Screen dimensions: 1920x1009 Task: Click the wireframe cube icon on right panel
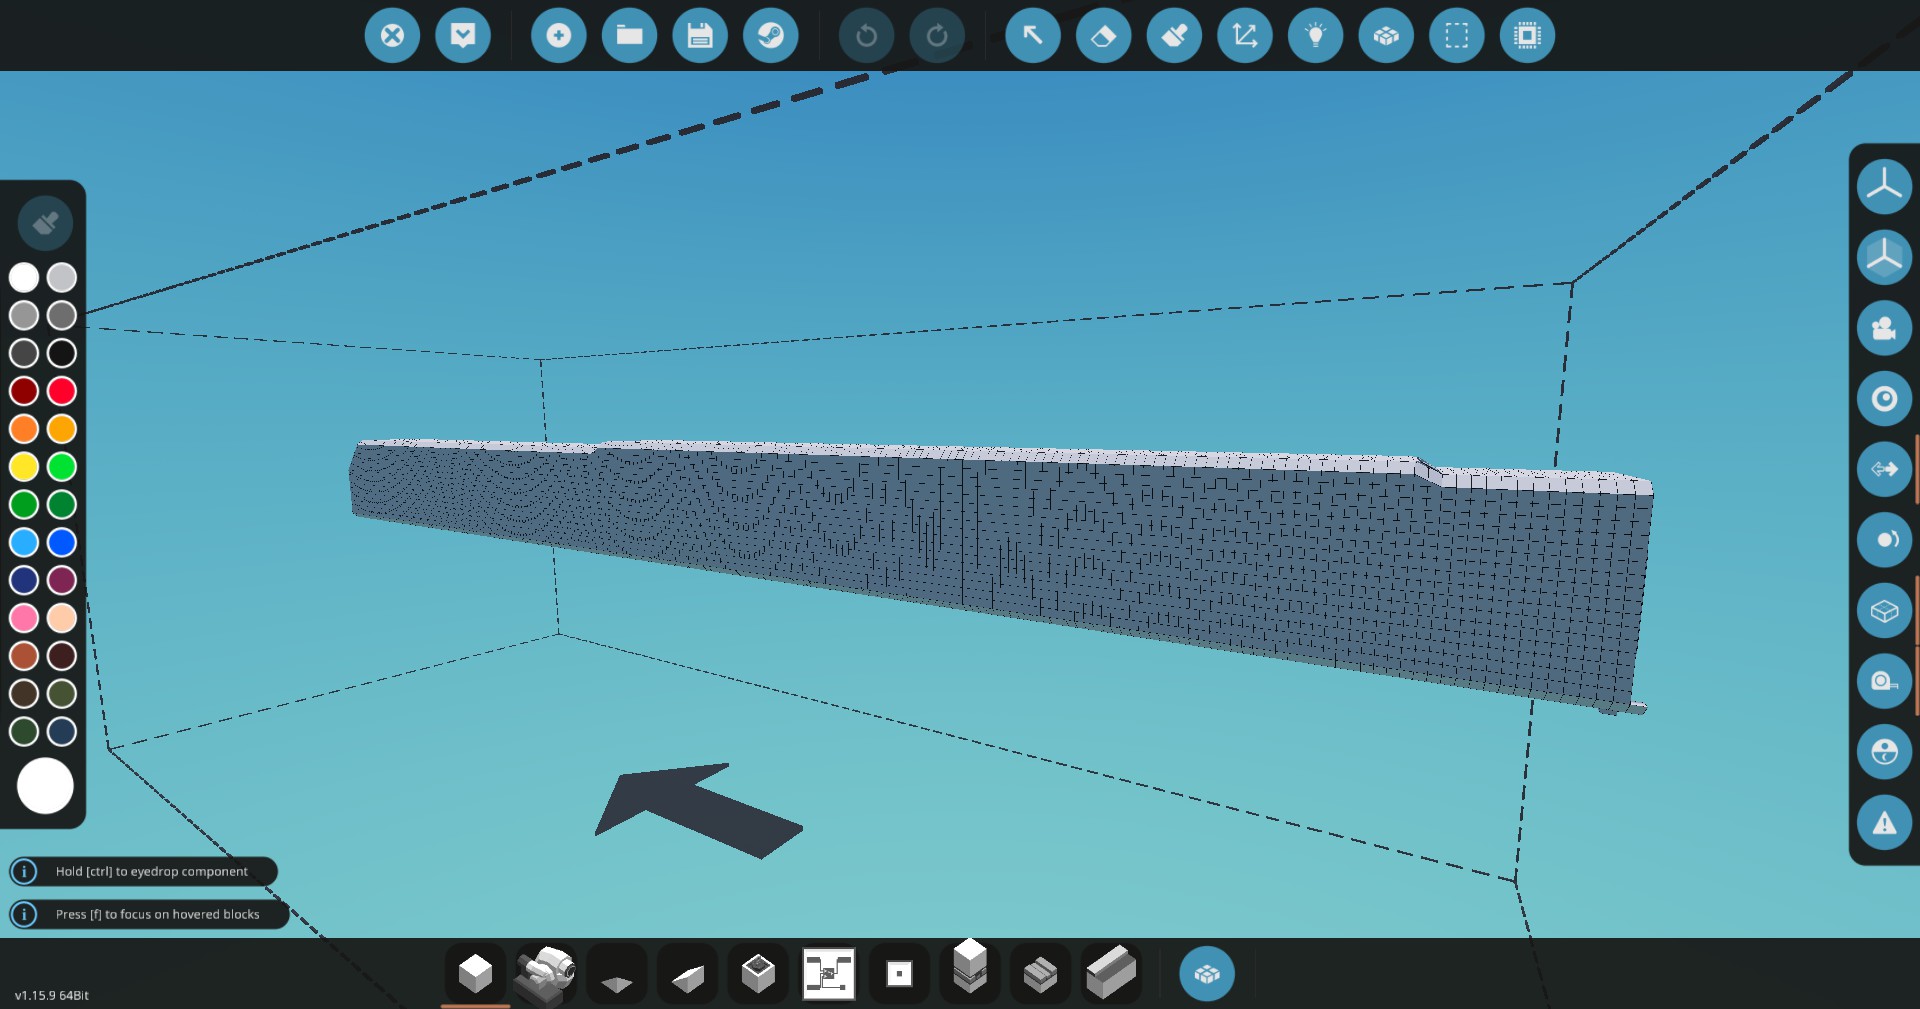[x=1884, y=611]
